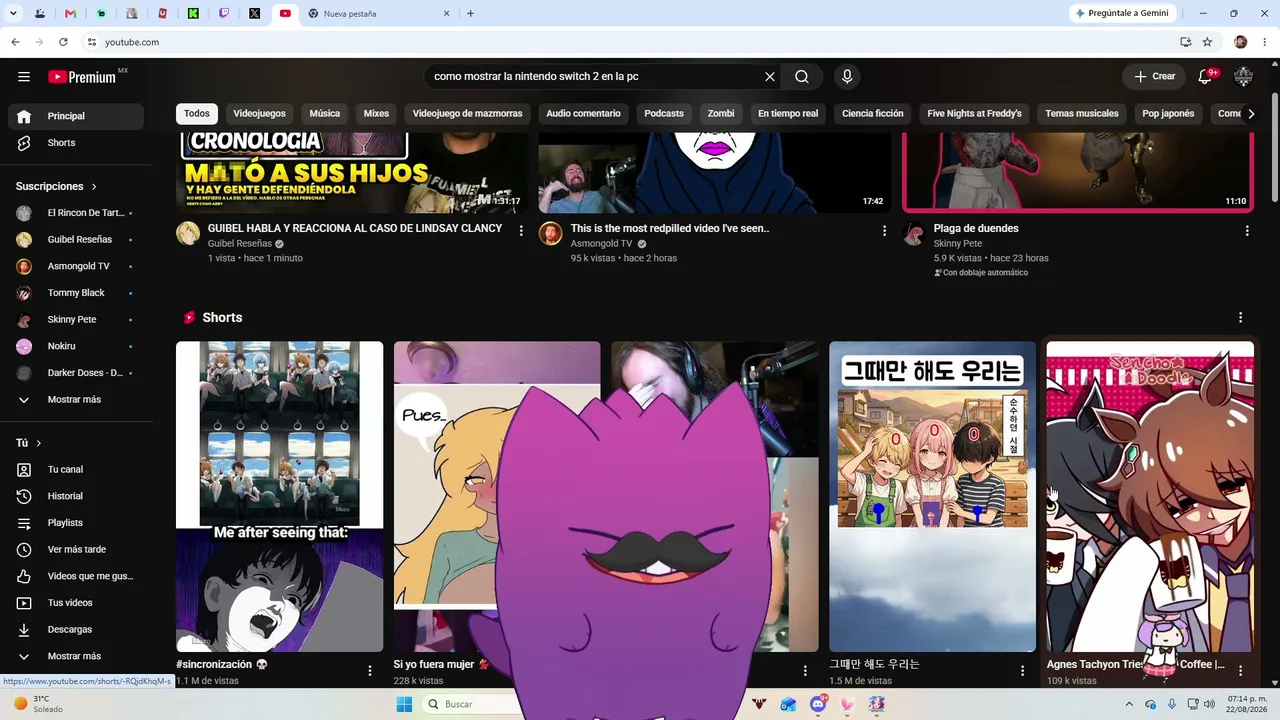Open the Suscripciones section chevron
This screenshot has height=720, width=1280.
point(94,187)
